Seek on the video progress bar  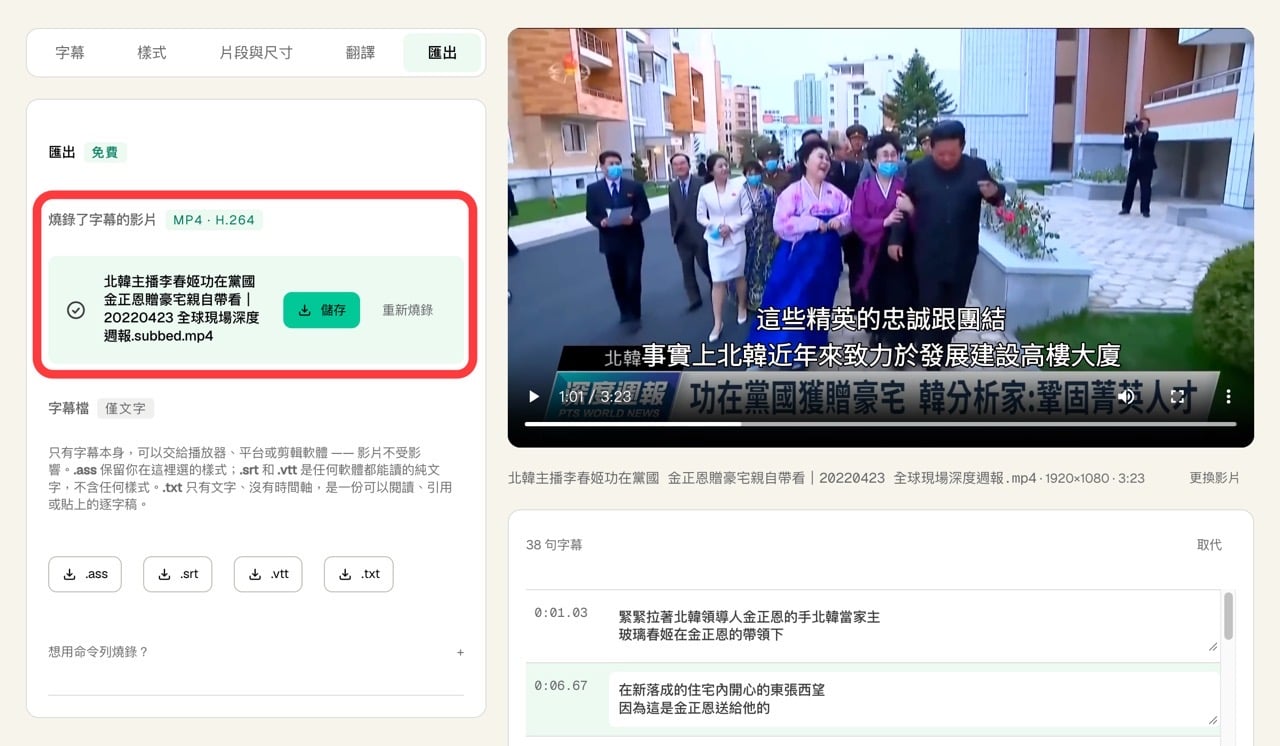coord(880,424)
